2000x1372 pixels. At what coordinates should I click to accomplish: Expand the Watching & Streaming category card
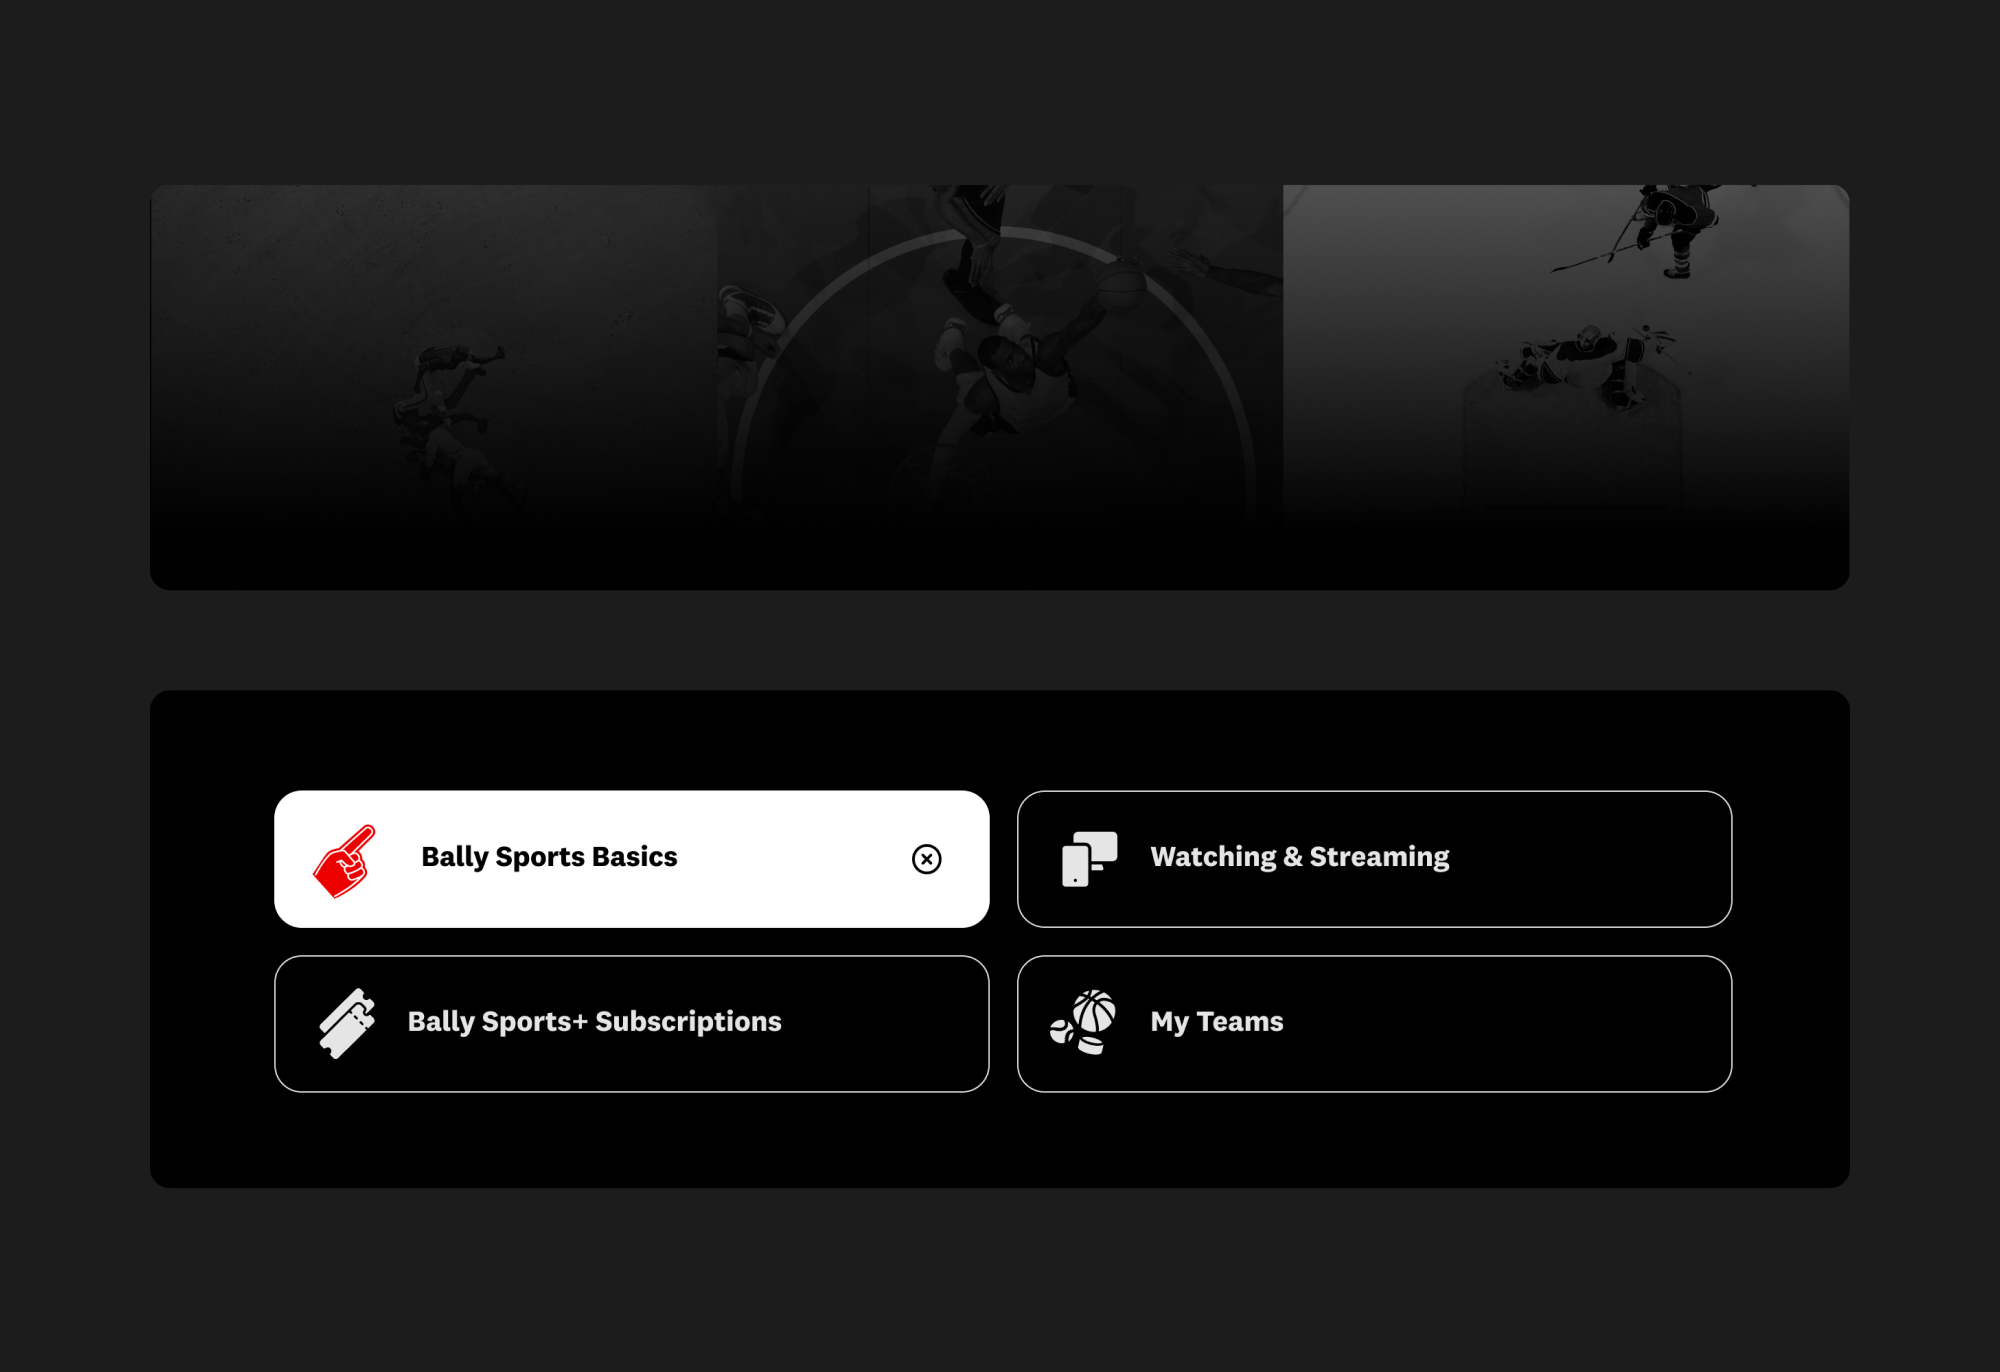[1374, 859]
